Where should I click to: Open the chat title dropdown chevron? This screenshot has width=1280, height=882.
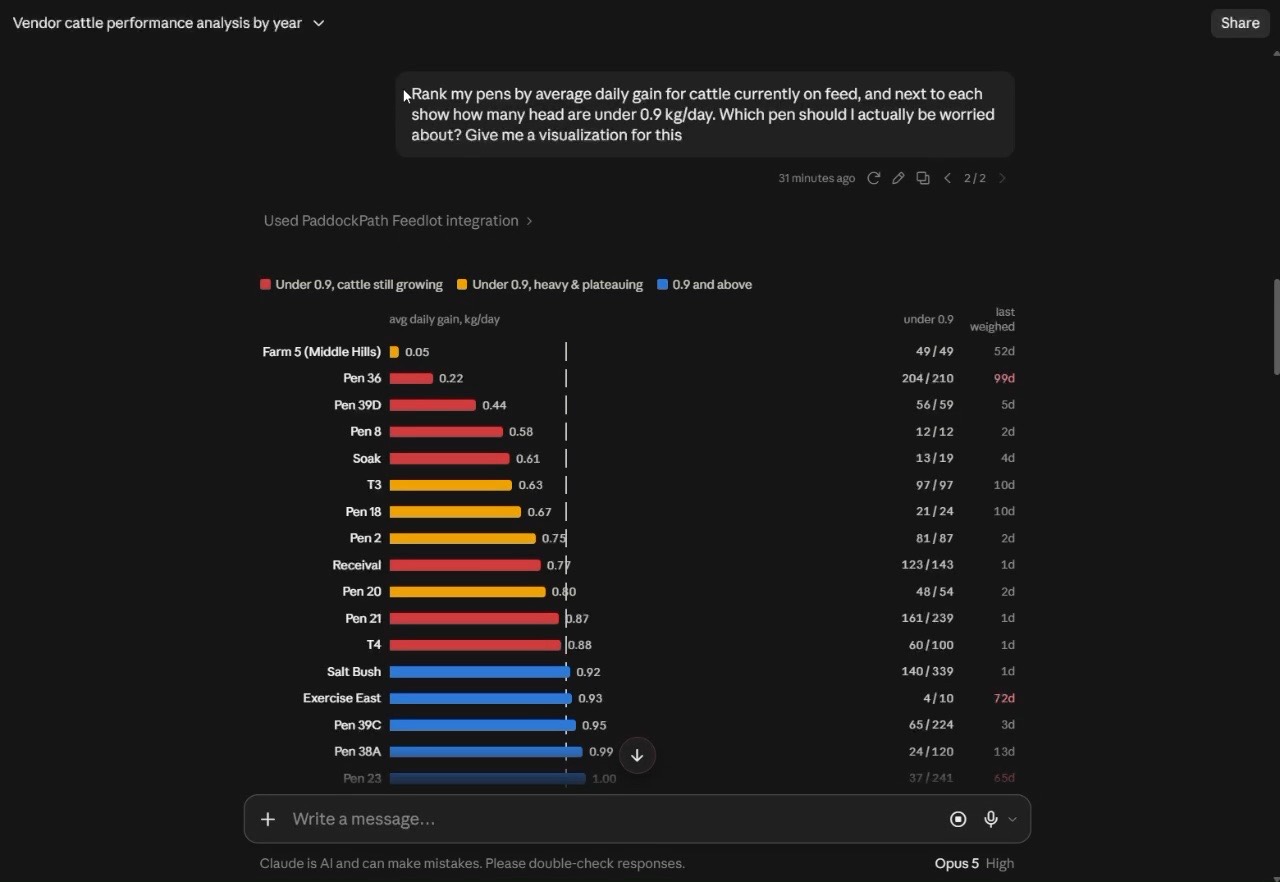[x=319, y=23]
